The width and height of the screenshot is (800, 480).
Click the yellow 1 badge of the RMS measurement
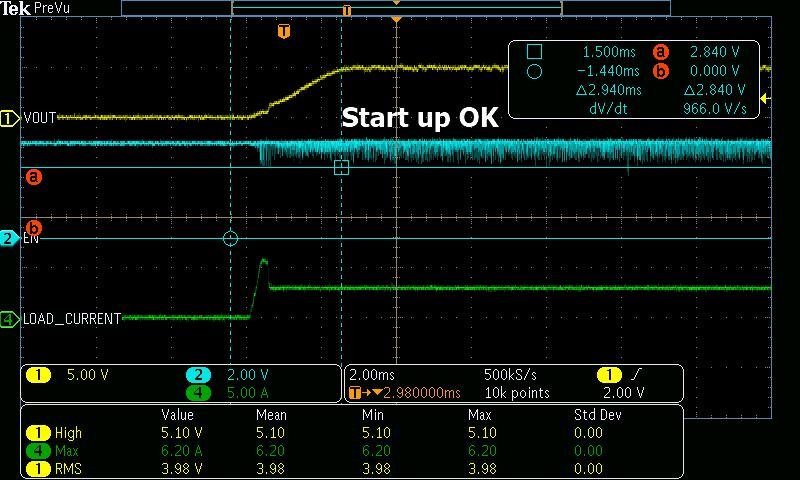pos(38,469)
